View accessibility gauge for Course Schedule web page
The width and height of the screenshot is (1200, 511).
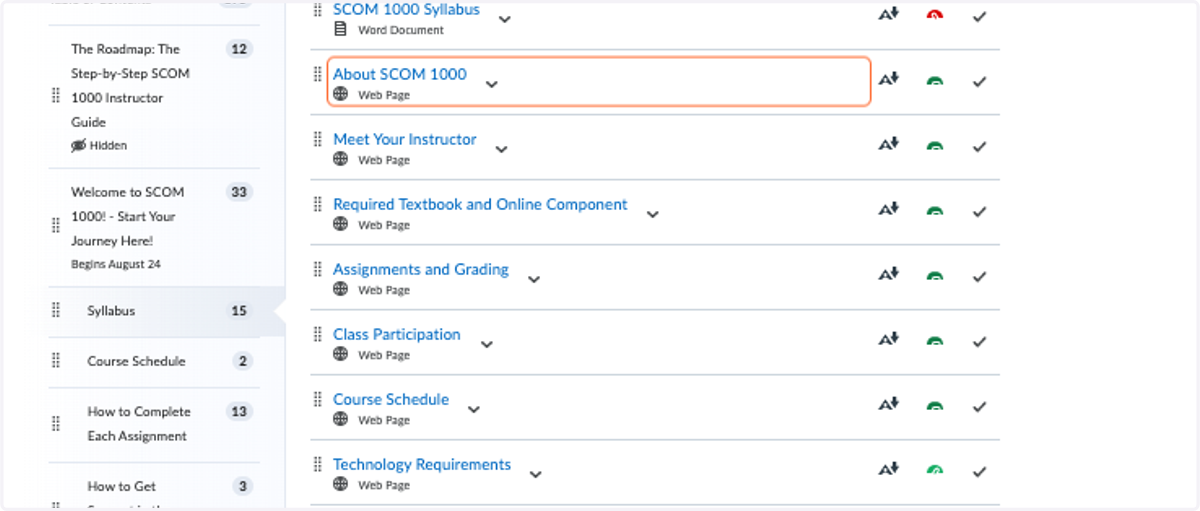tap(935, 406)
